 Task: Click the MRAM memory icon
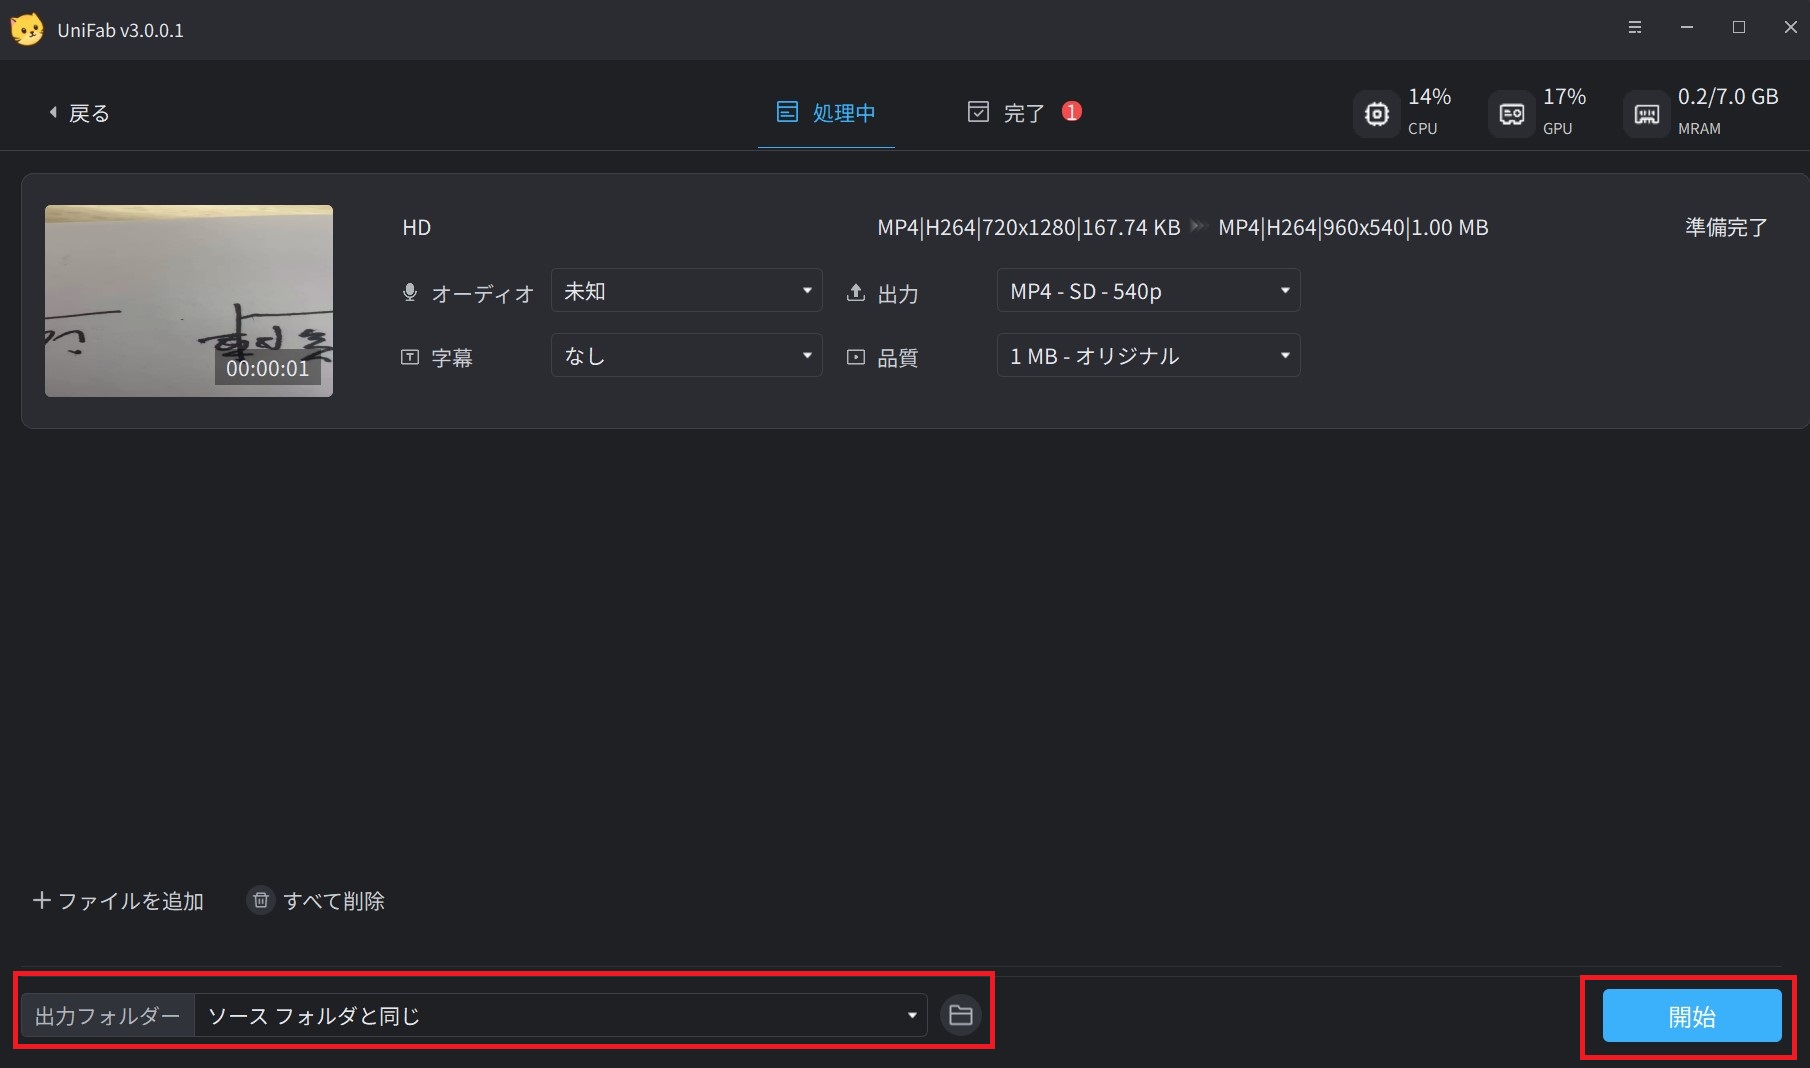[x=1647, y=114]
